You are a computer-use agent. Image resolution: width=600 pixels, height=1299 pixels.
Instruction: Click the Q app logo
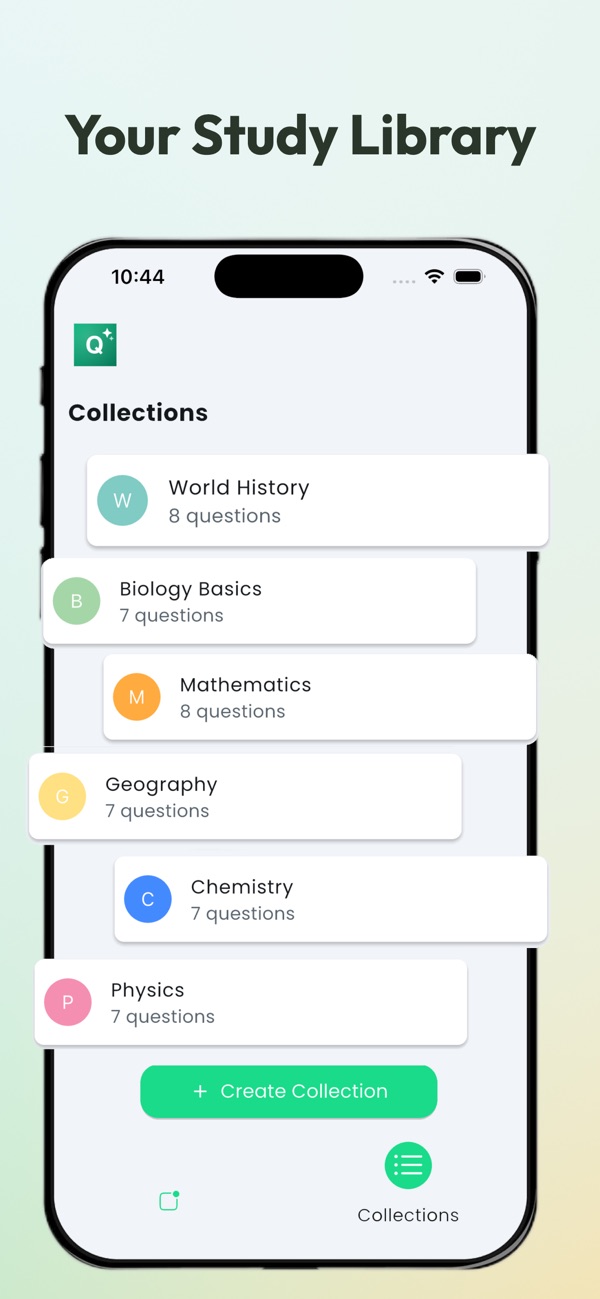[x=95, y=344]
